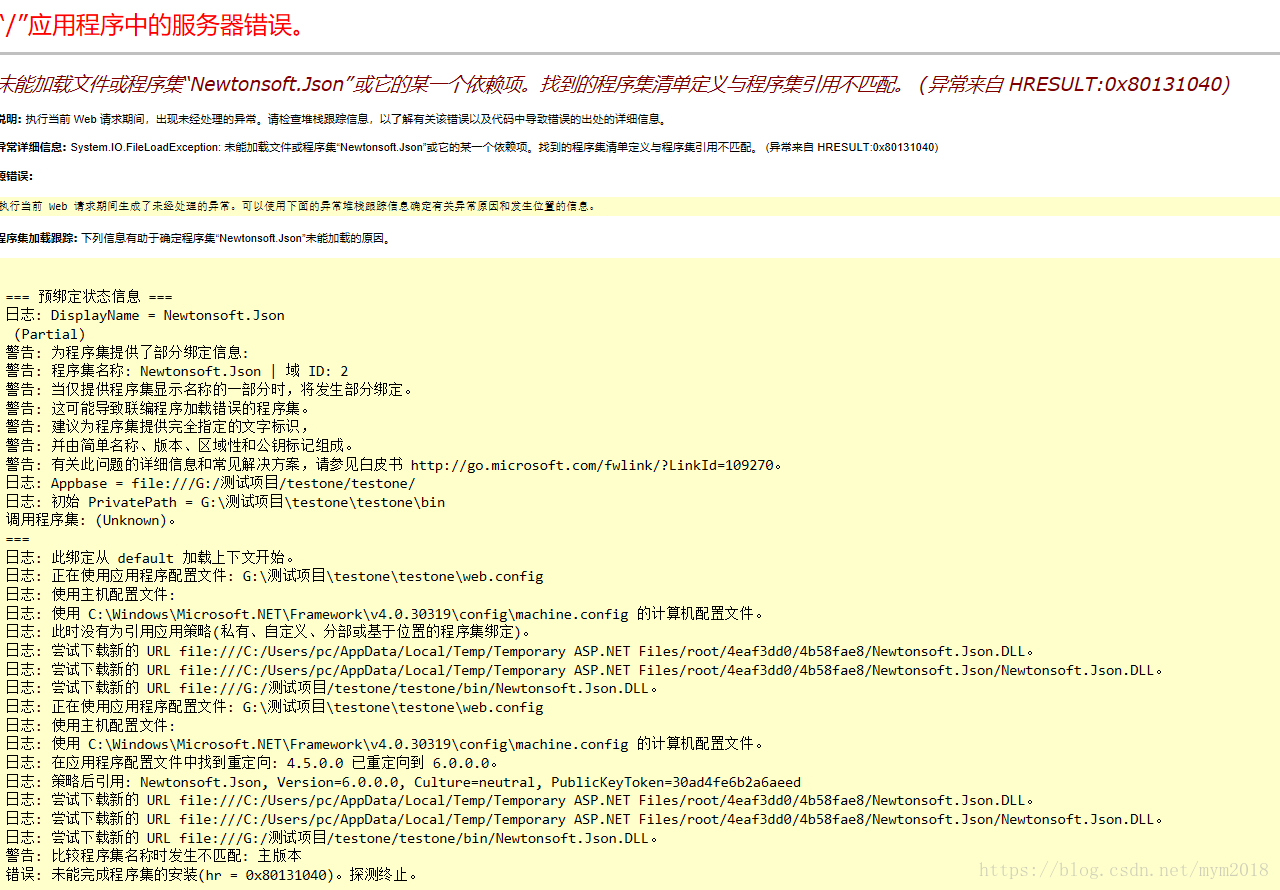Click the '初始 PrivatePath' log line
The width and height of the screenshot is (1280, 890).
pyautogui.click(x=225, y=502)
